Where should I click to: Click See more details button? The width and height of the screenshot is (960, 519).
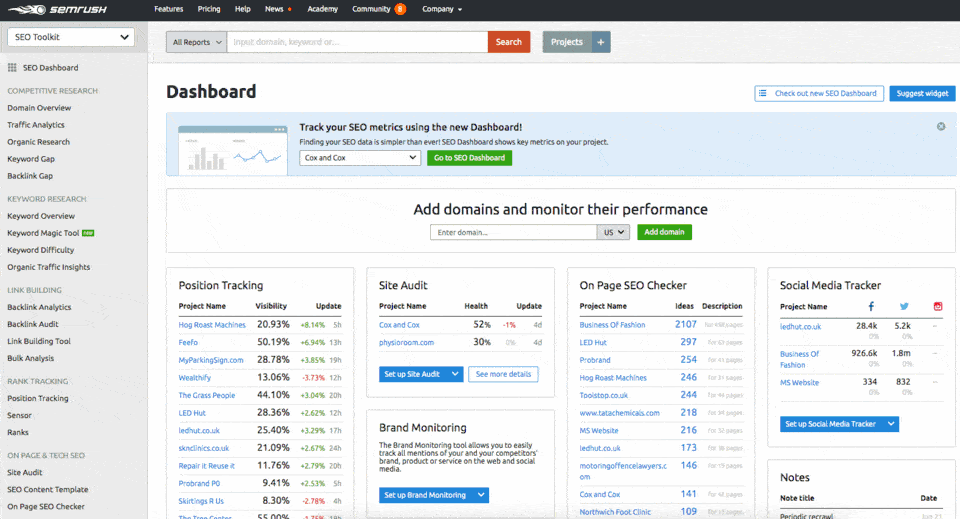click(x=503, y=374)
